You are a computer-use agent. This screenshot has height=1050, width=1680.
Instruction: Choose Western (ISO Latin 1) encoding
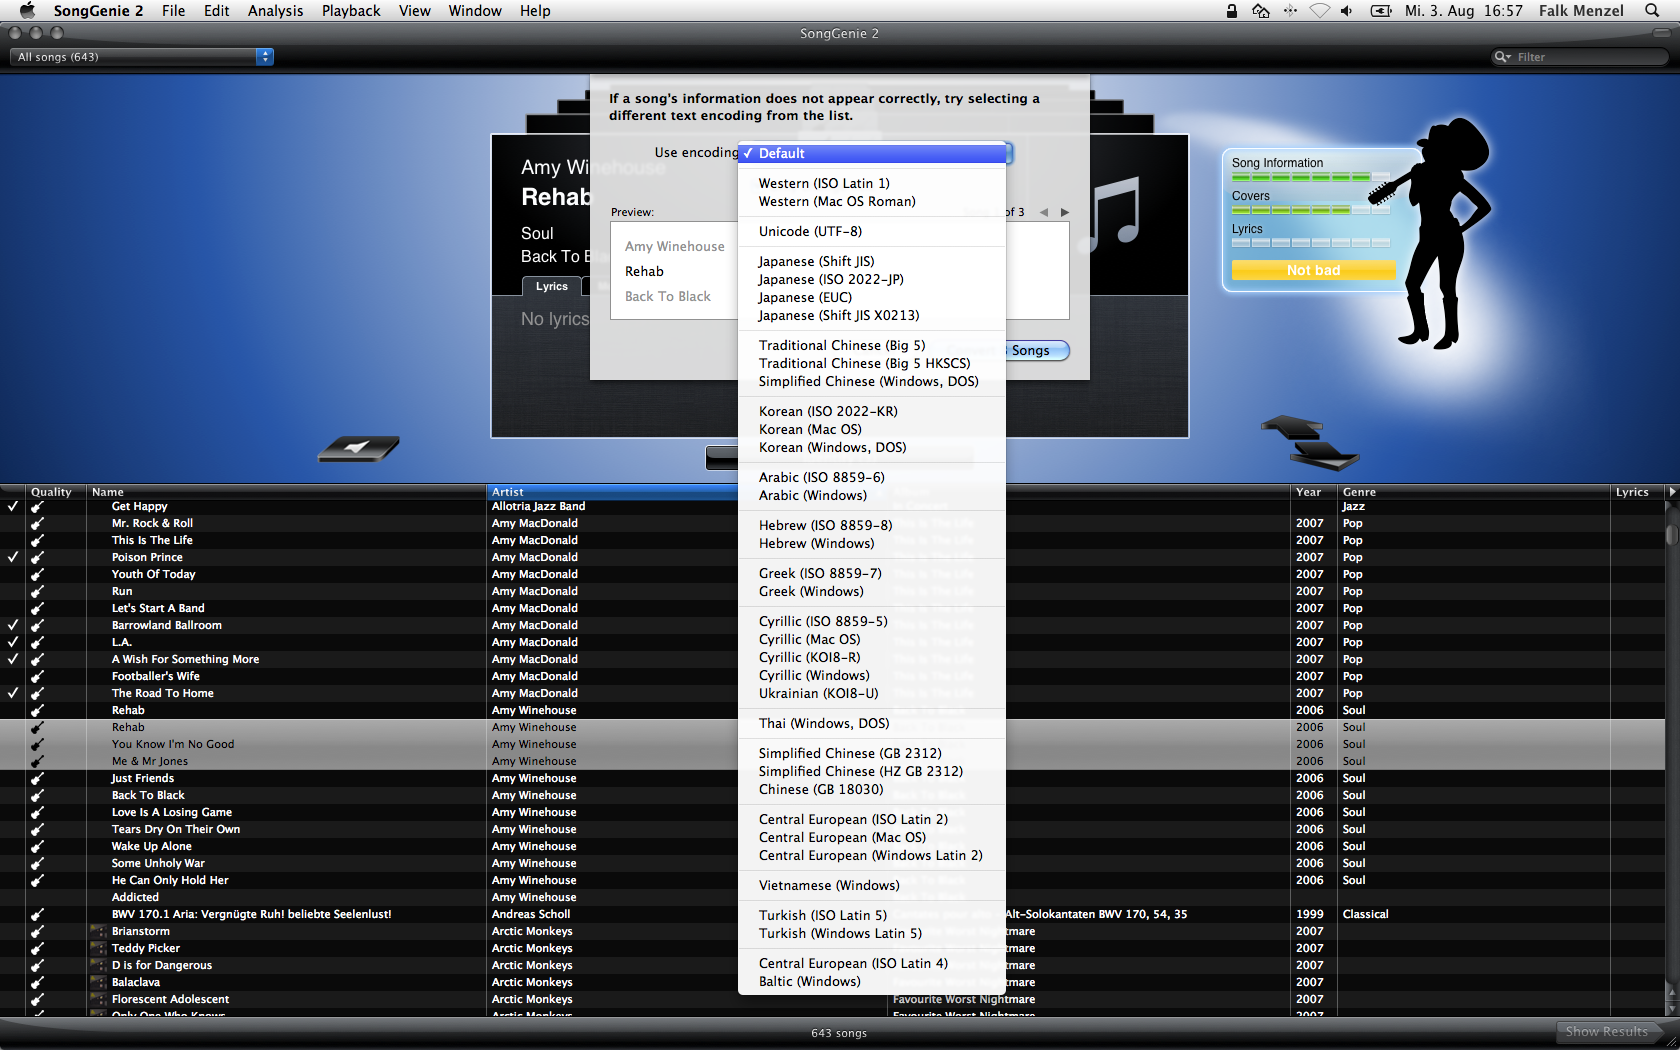[872, 184]
